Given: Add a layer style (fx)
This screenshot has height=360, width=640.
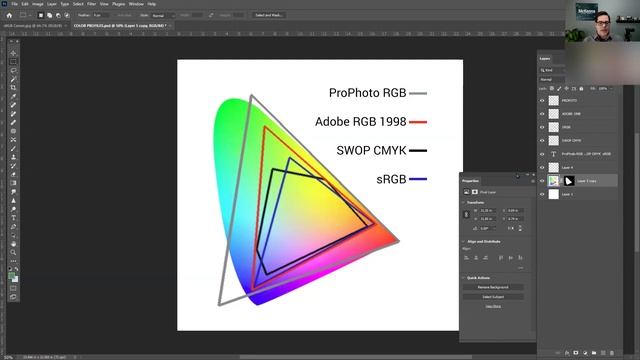Looking at the screenshot, I should (567, 353).
